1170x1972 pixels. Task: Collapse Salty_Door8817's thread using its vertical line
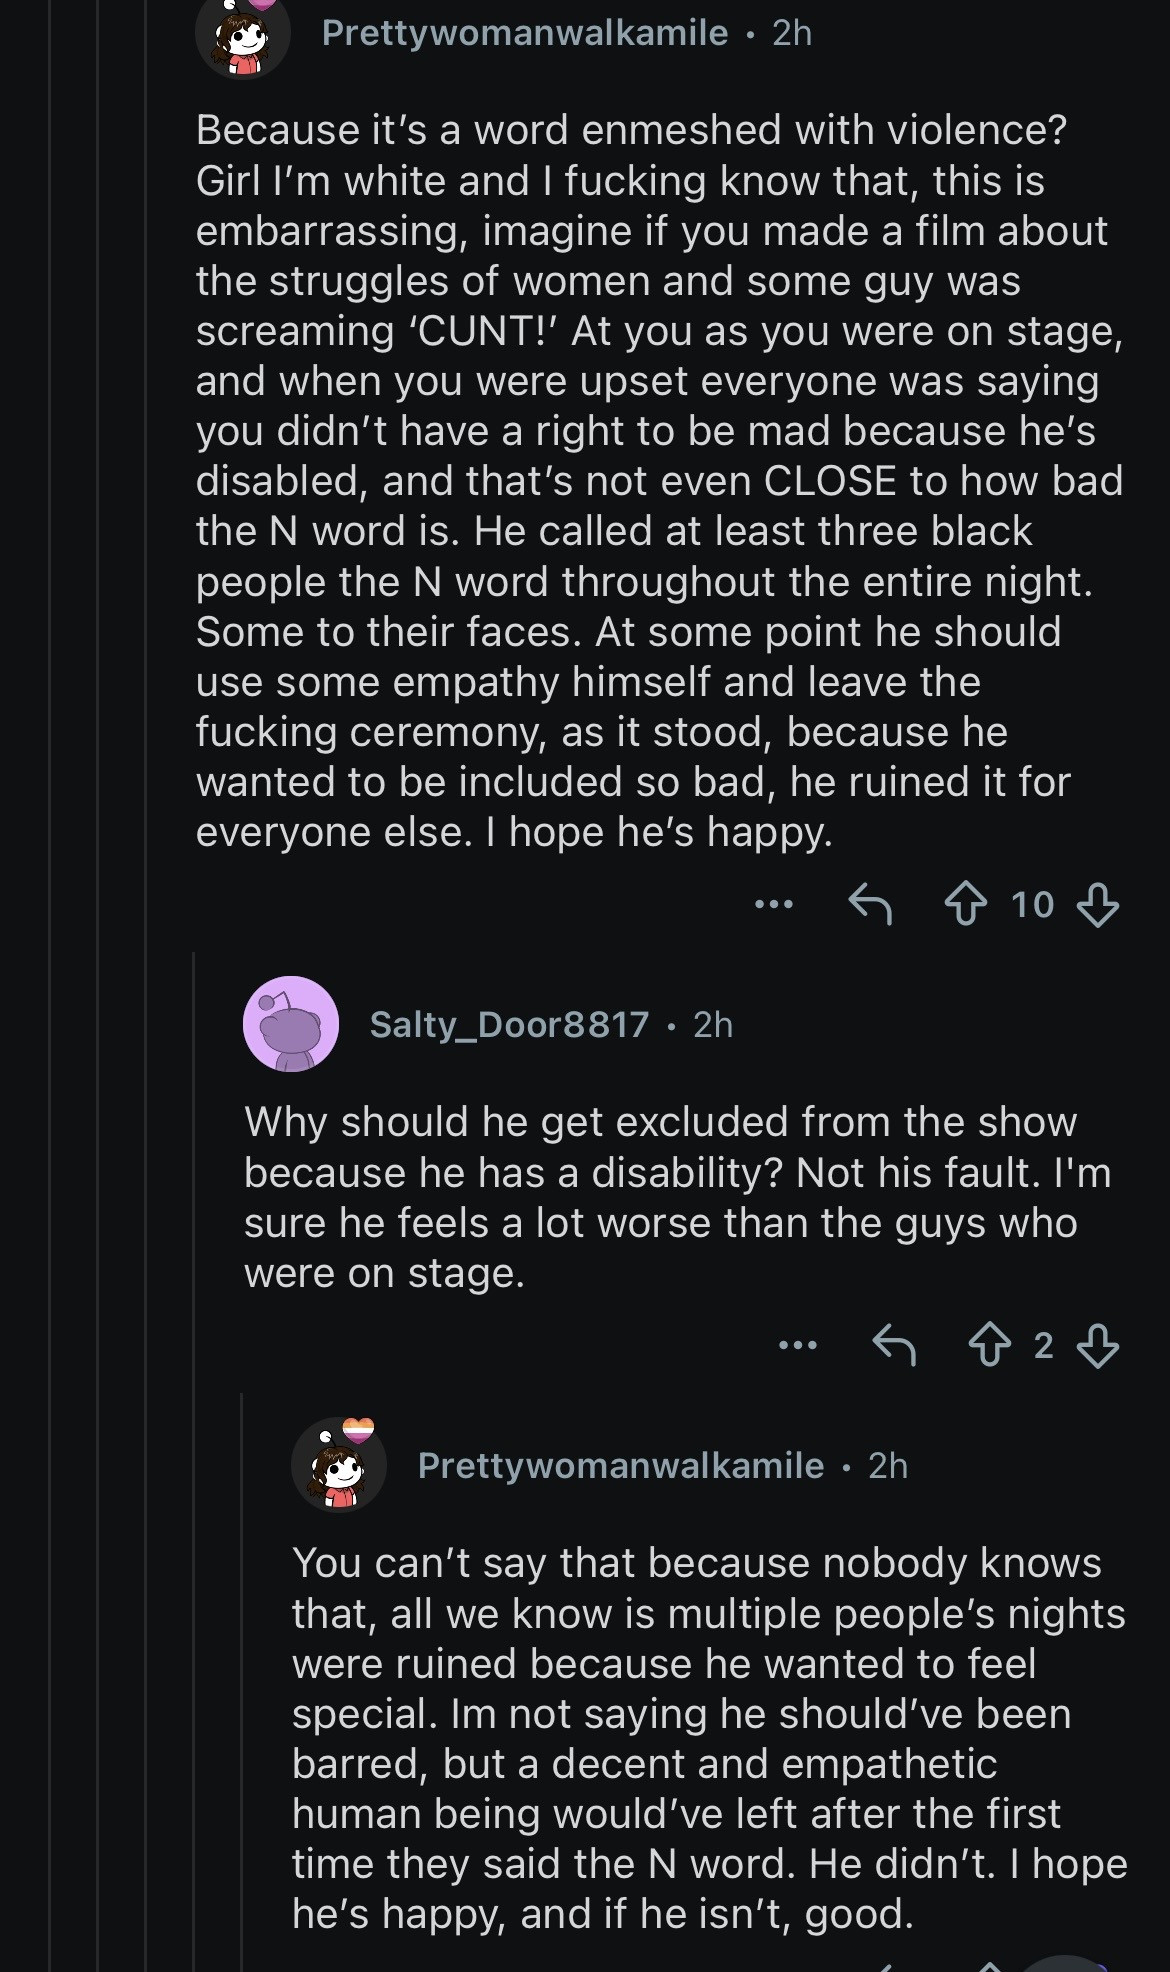click(x=194, y=1400)
